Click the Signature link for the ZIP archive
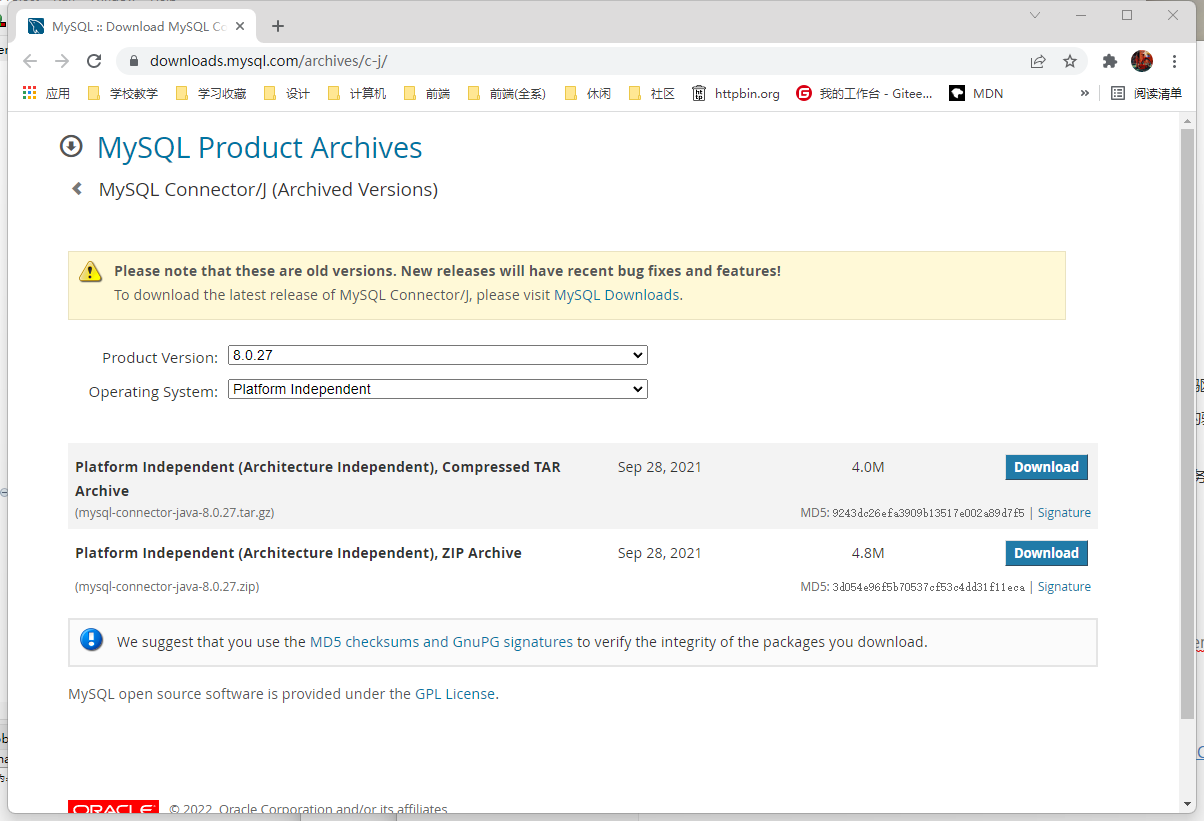This screenshot has height=821, width=1204. pyautogui.click(x=1064, y=586)
